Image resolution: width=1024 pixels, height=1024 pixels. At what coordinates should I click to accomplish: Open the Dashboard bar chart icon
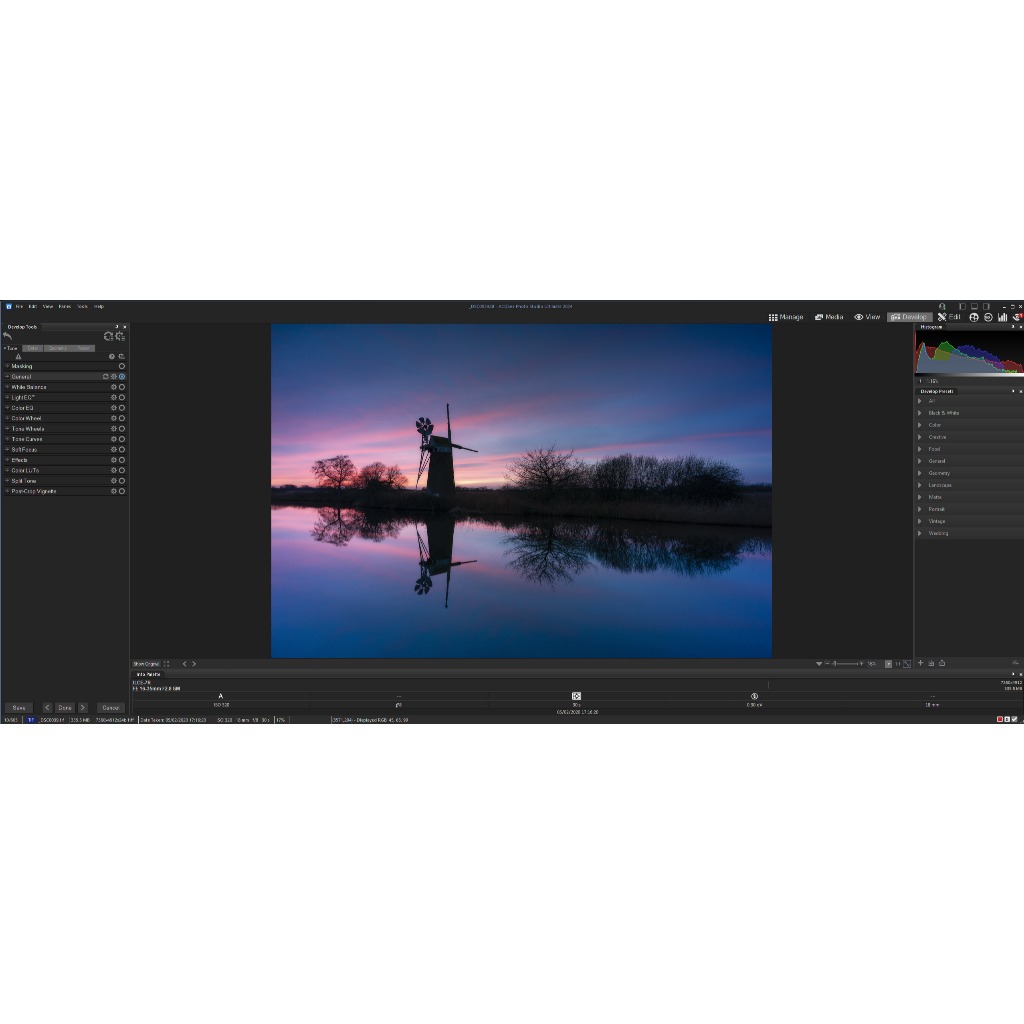[x=1002, y=317]
